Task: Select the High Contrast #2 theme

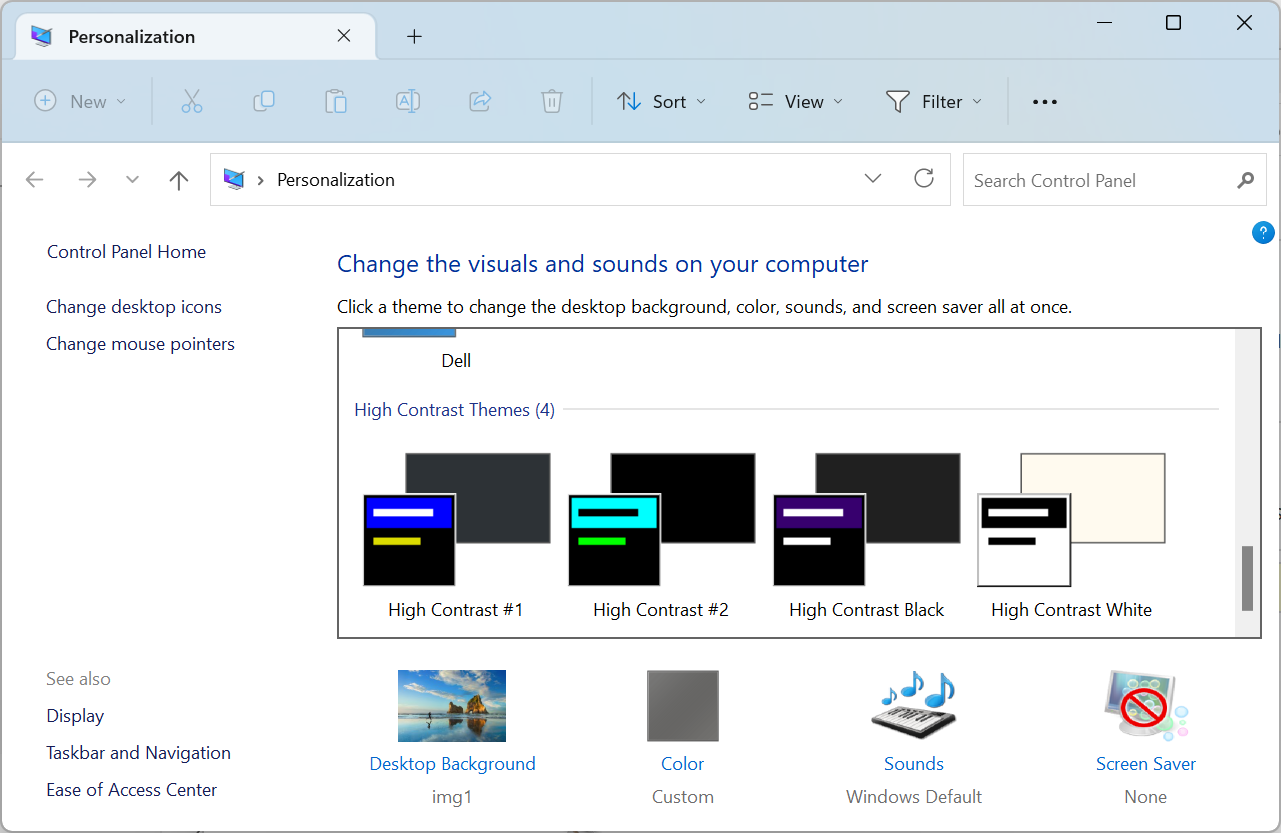Action: (x=661, y=535)
